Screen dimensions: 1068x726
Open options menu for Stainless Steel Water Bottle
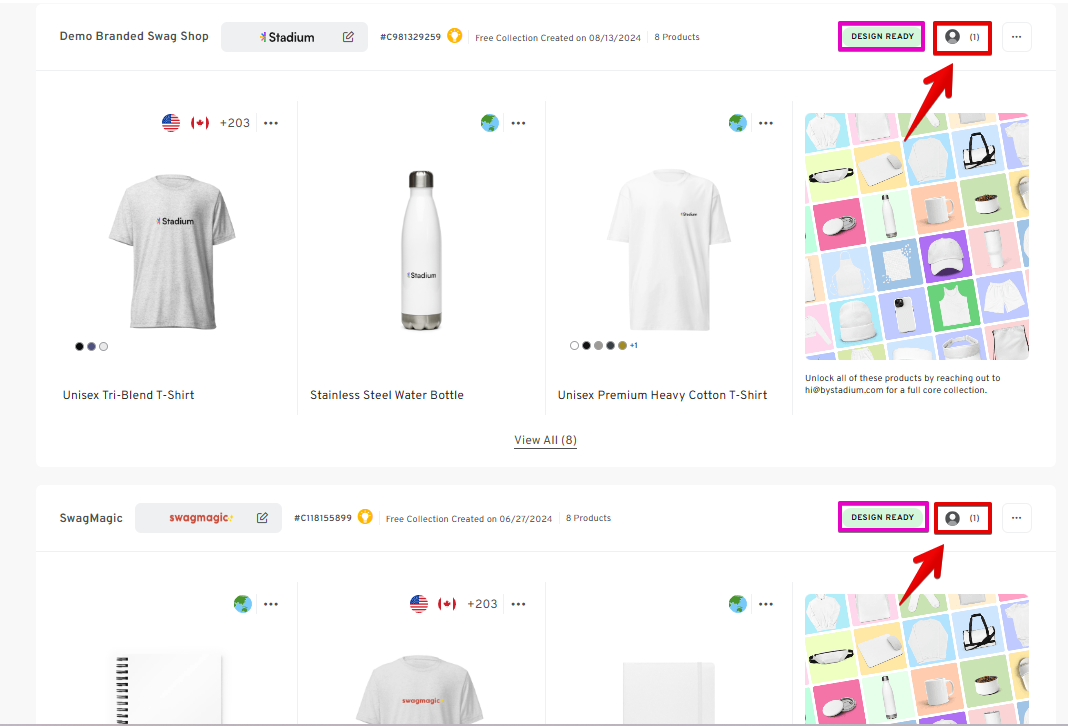(x=518, y=123)
